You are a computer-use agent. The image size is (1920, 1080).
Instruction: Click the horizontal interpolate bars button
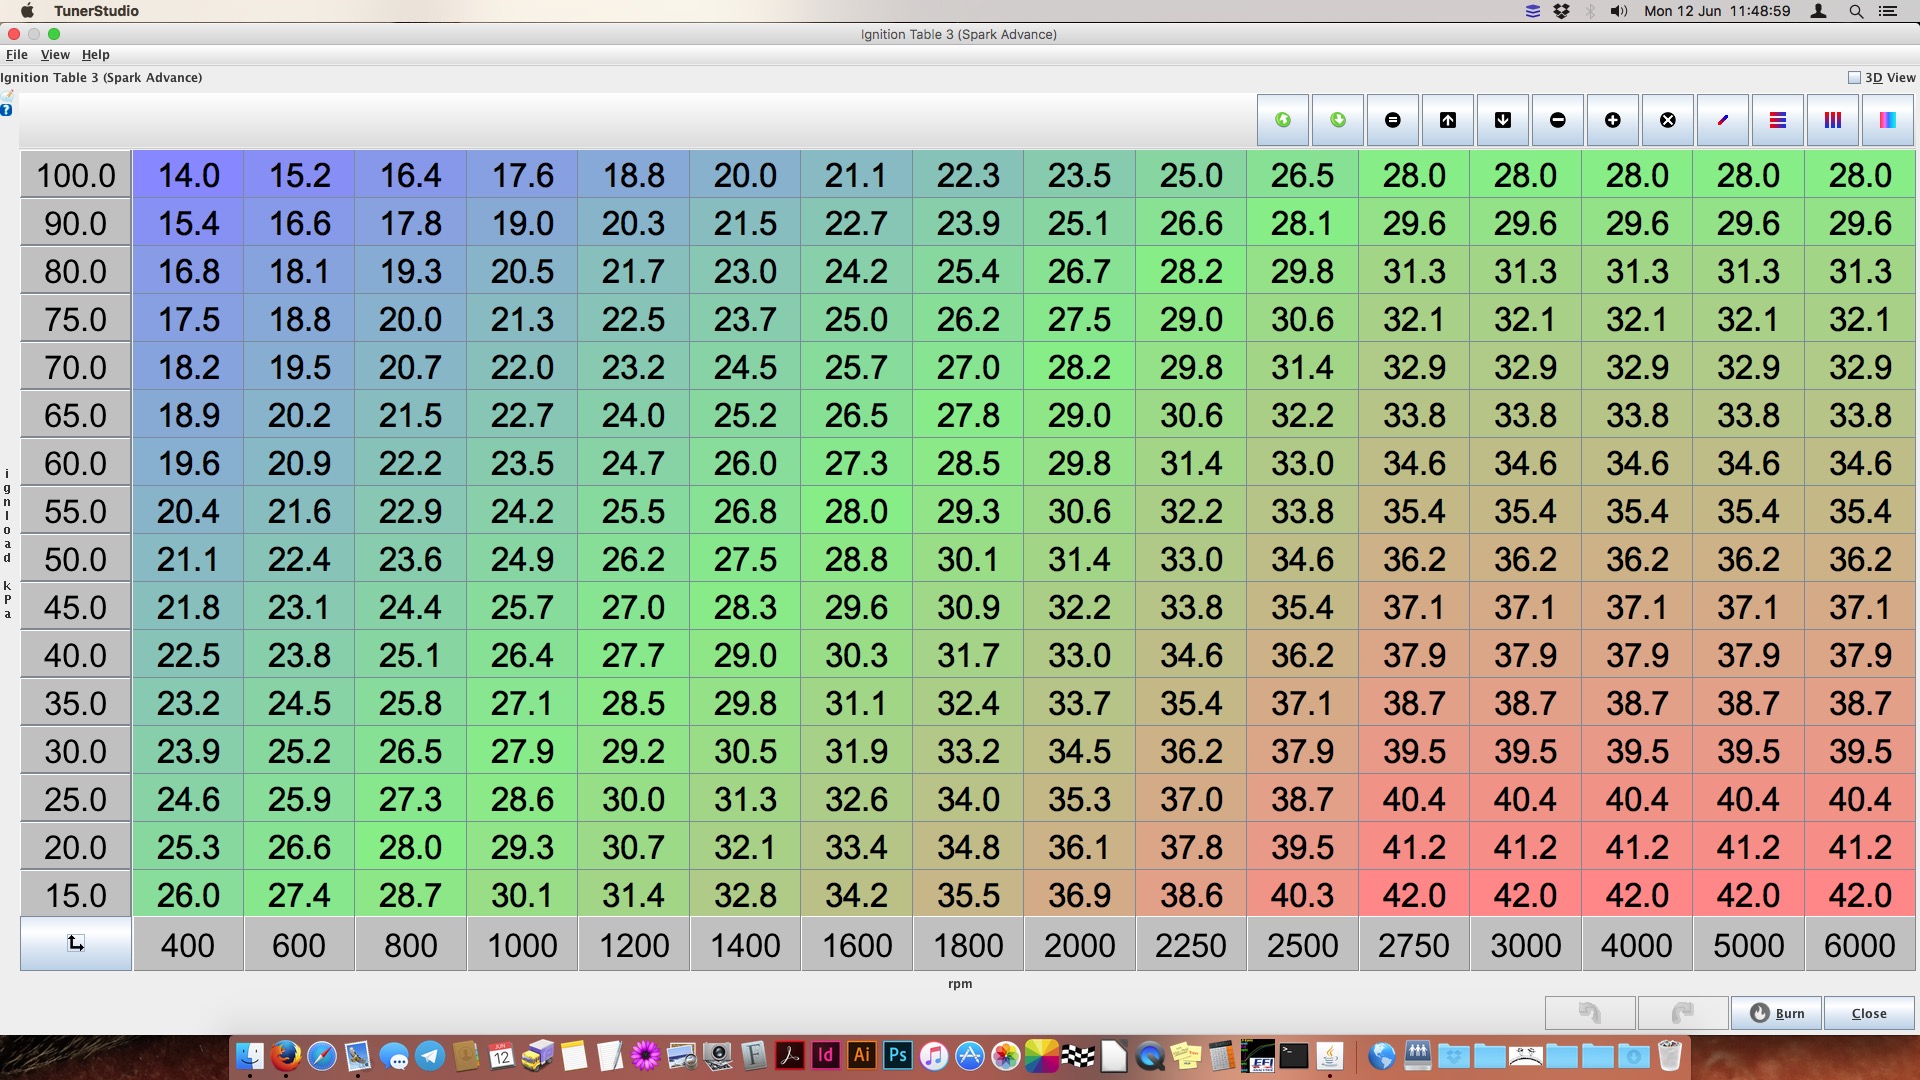(1778, 120)
